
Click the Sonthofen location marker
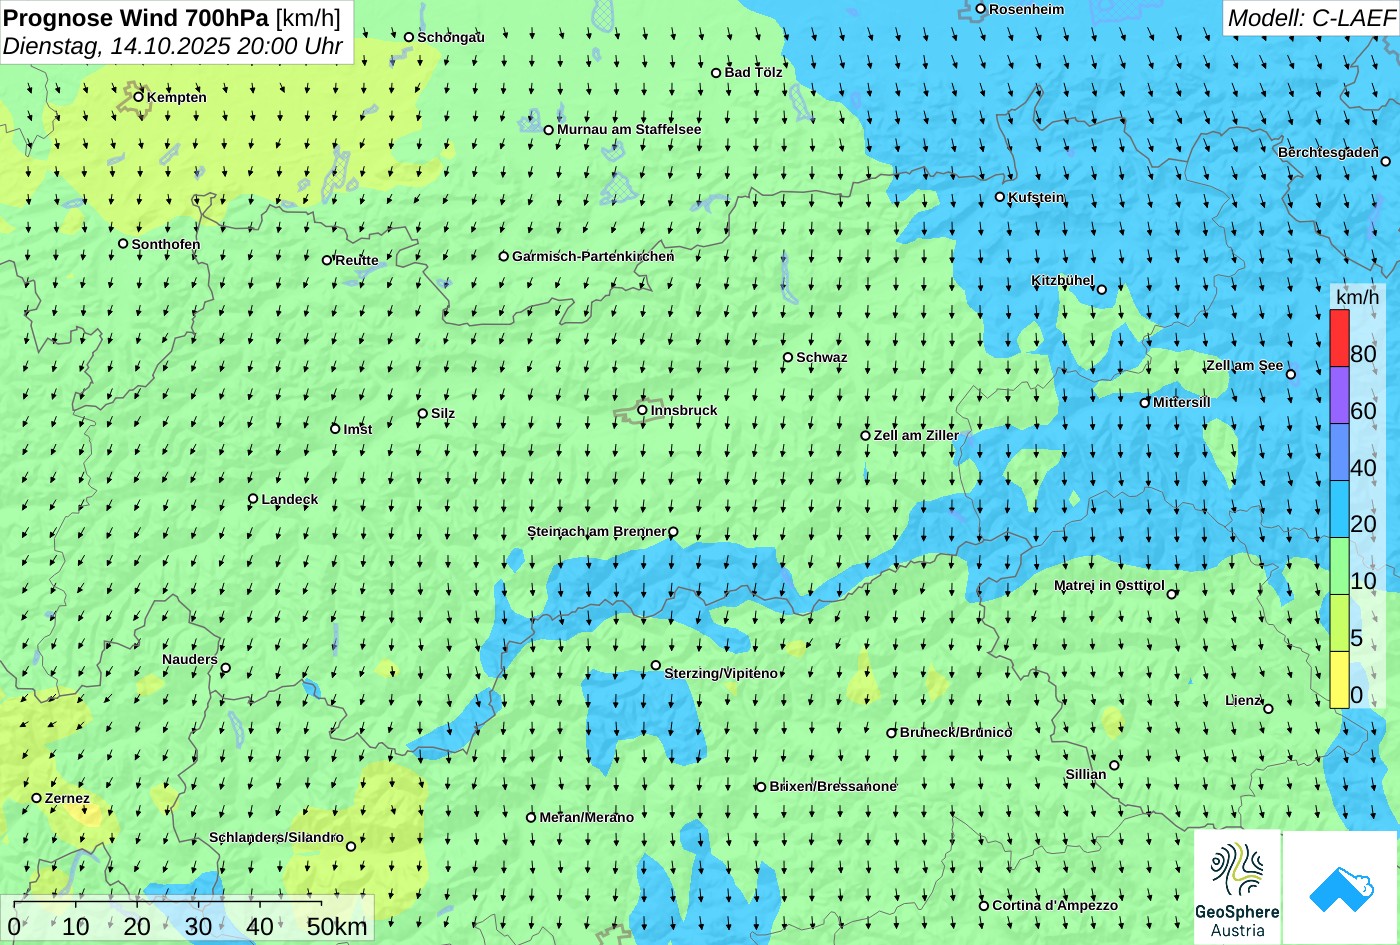(123, 244)
